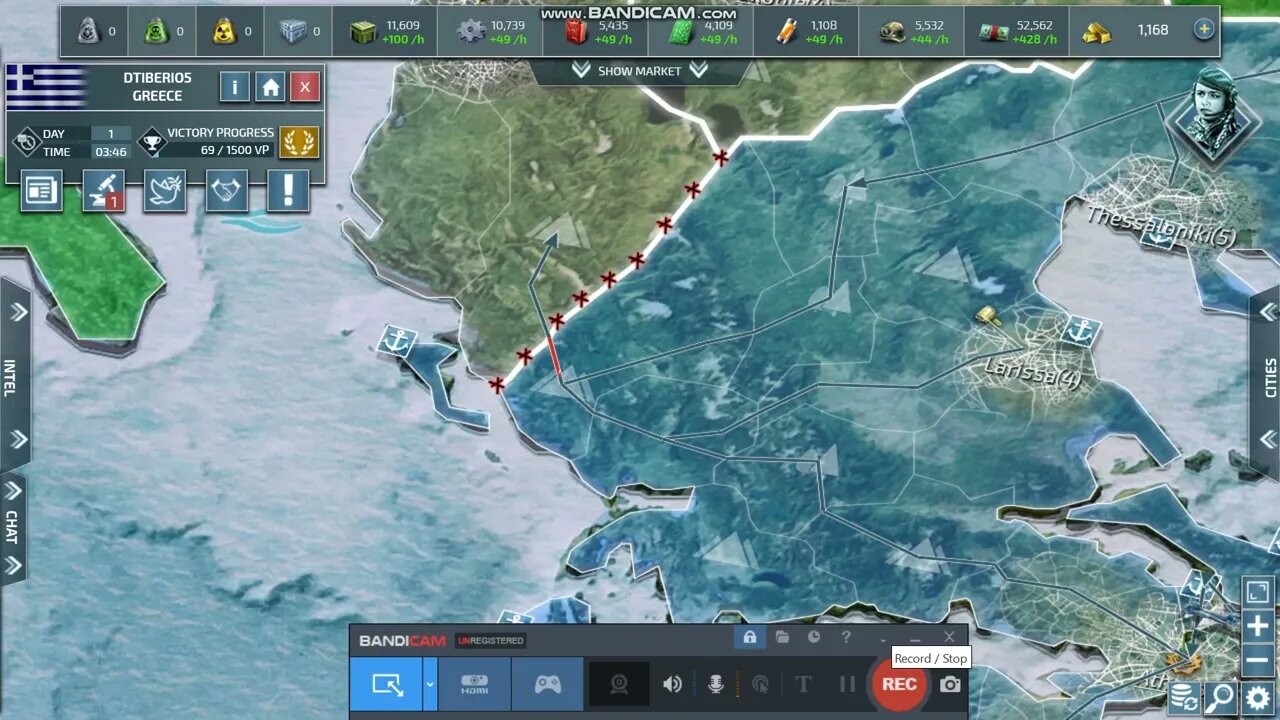
Task: Click the money resource showing 52,562
Action: [x=1017, y=31]
